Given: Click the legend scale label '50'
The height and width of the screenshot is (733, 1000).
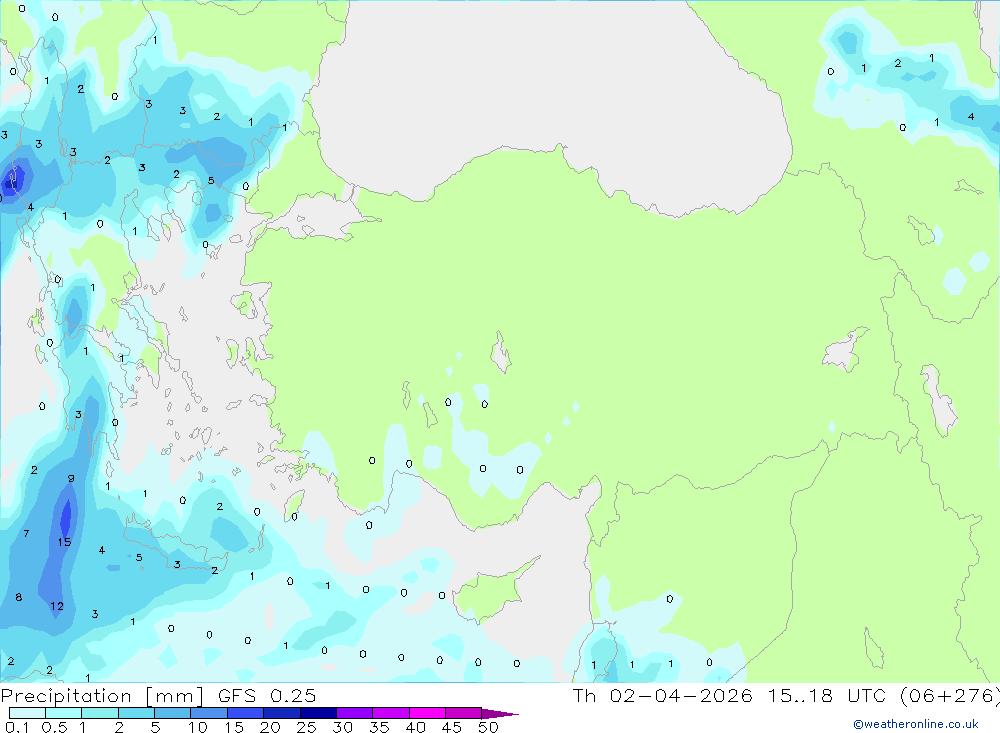Looking at the screenshot, I should tap(488, 727).
